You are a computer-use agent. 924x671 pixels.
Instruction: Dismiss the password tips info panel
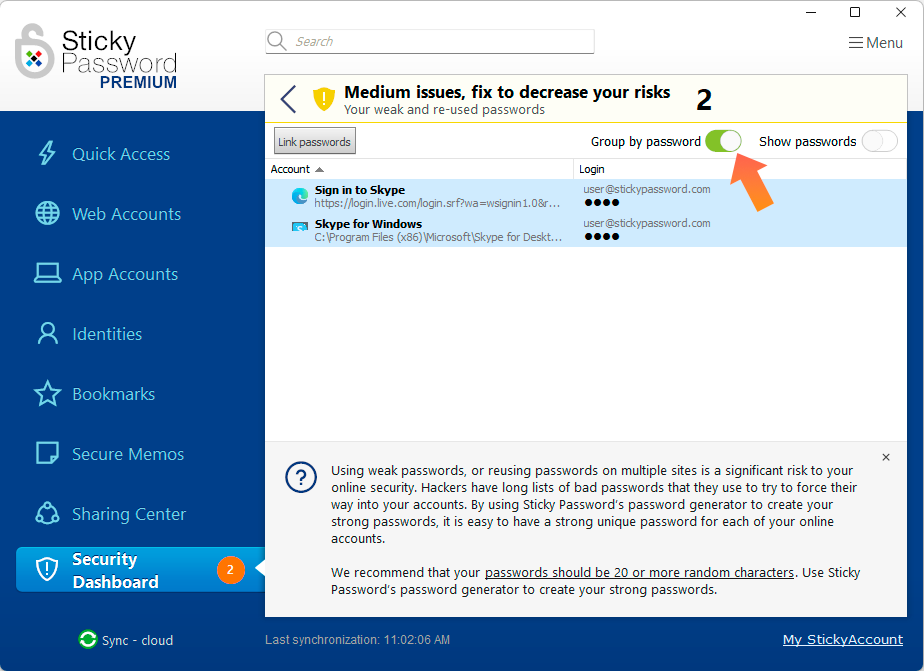click(x=886, y=457)
